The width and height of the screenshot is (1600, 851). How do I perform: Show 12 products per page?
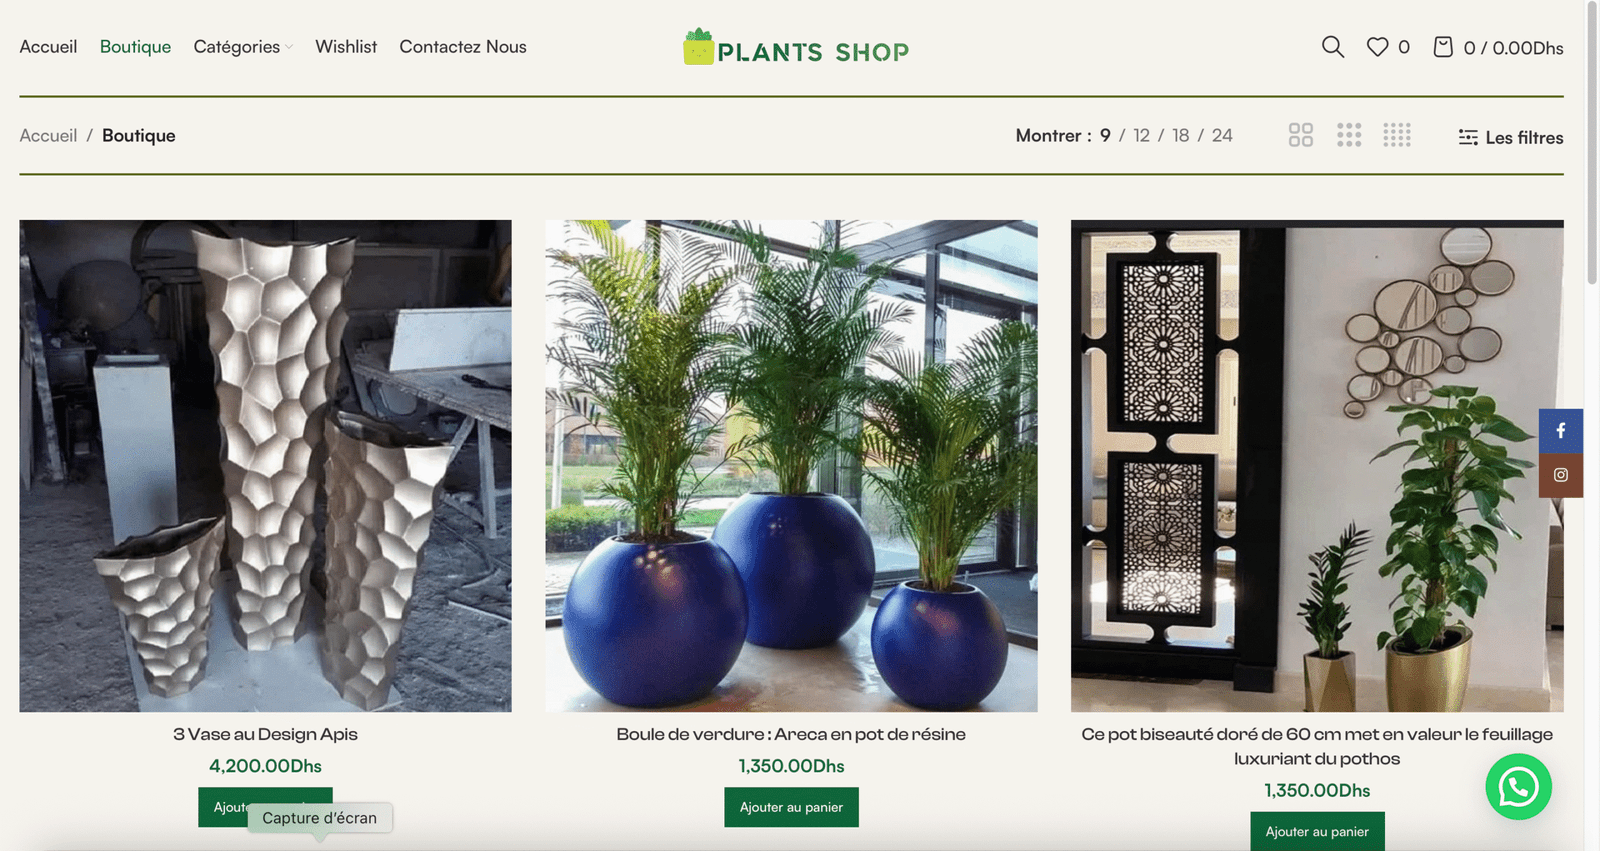pyautogui.click(x=1141, y=135)
